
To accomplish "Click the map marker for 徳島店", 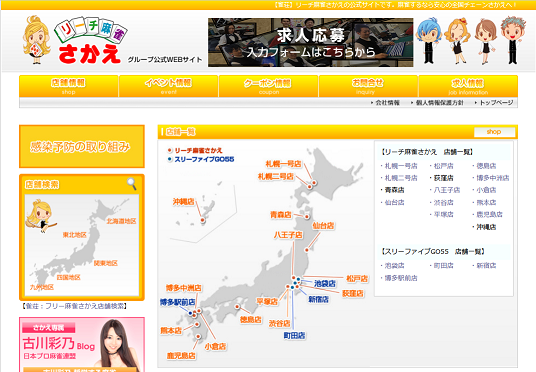I will (x=237, y=307).
